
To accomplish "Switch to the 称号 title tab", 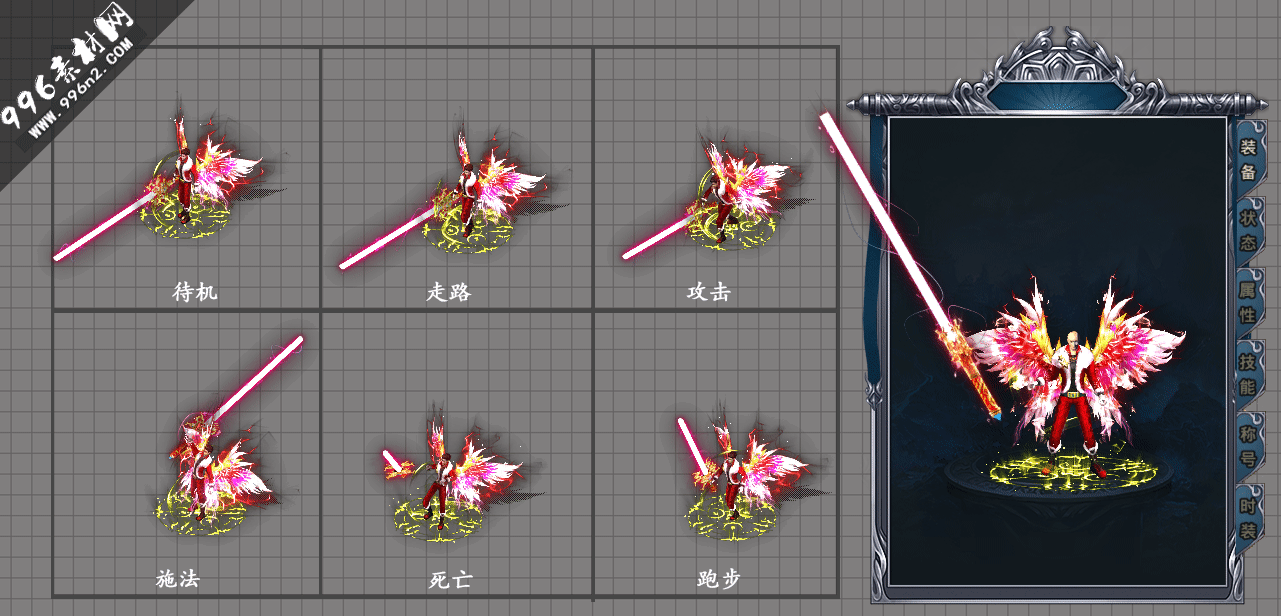I will 1248,445.
